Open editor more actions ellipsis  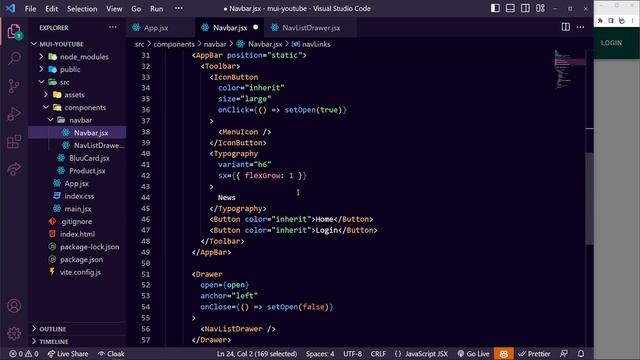click(580, 27)
